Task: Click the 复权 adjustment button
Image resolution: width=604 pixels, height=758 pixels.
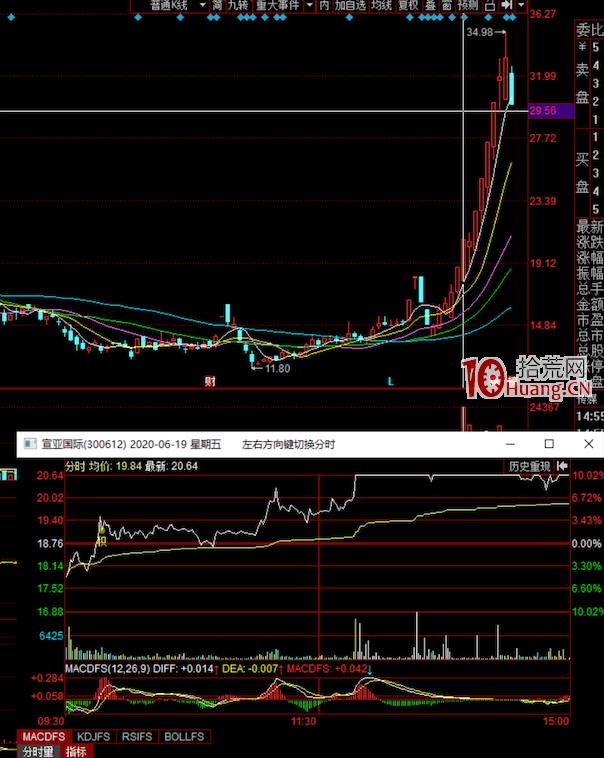Action: pyautogui.click(x=408, y=5)
